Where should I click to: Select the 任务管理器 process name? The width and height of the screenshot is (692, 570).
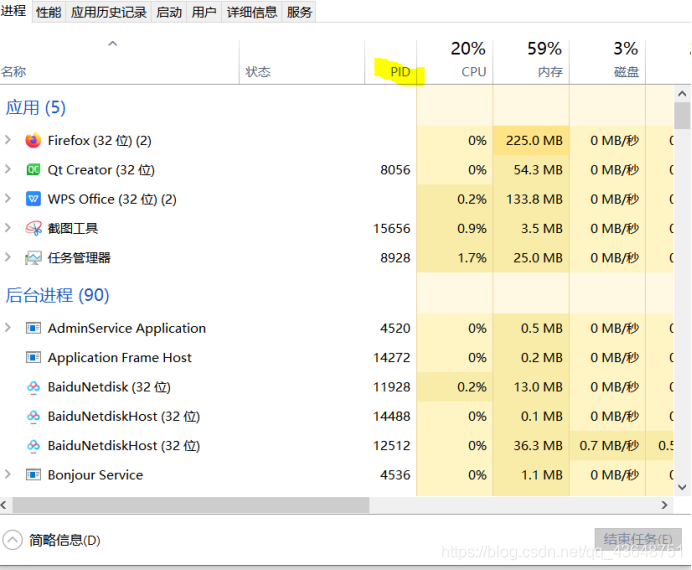point(79,258)
